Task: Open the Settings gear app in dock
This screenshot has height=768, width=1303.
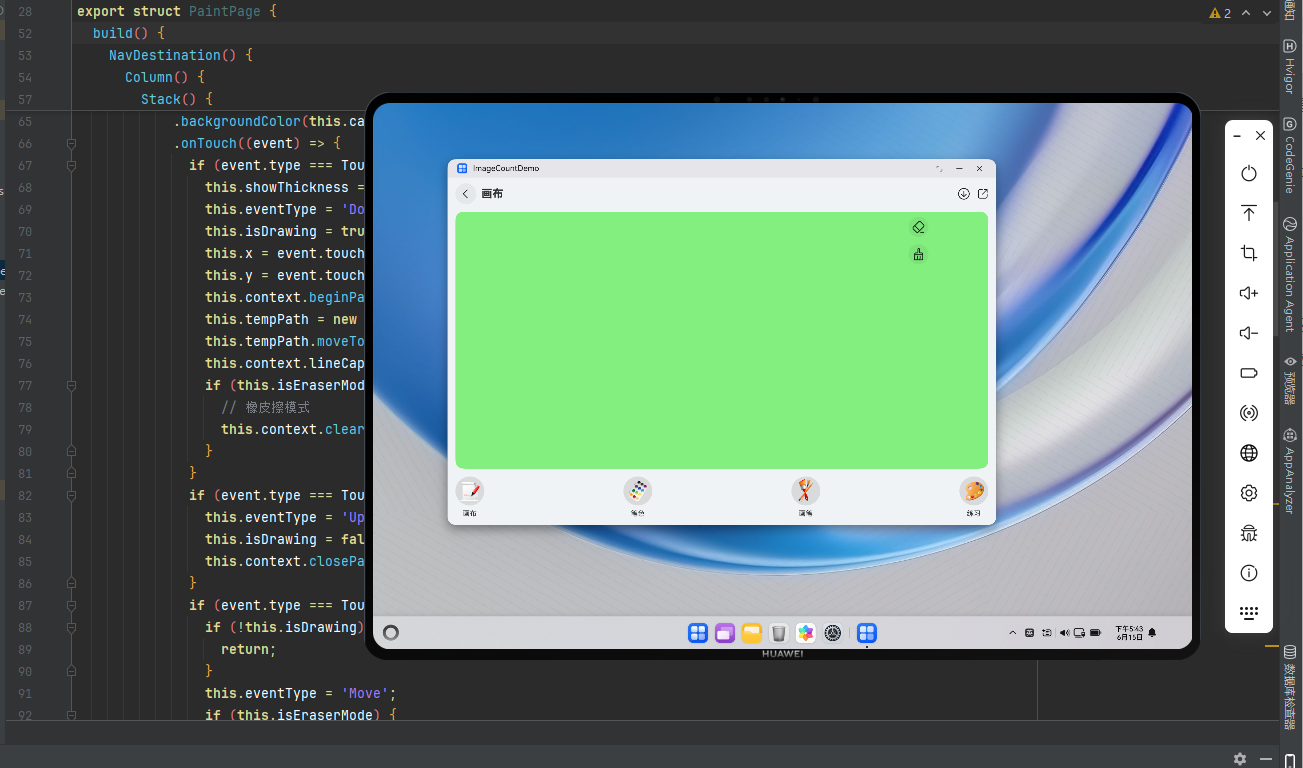Action: click(x=833, y=633)
